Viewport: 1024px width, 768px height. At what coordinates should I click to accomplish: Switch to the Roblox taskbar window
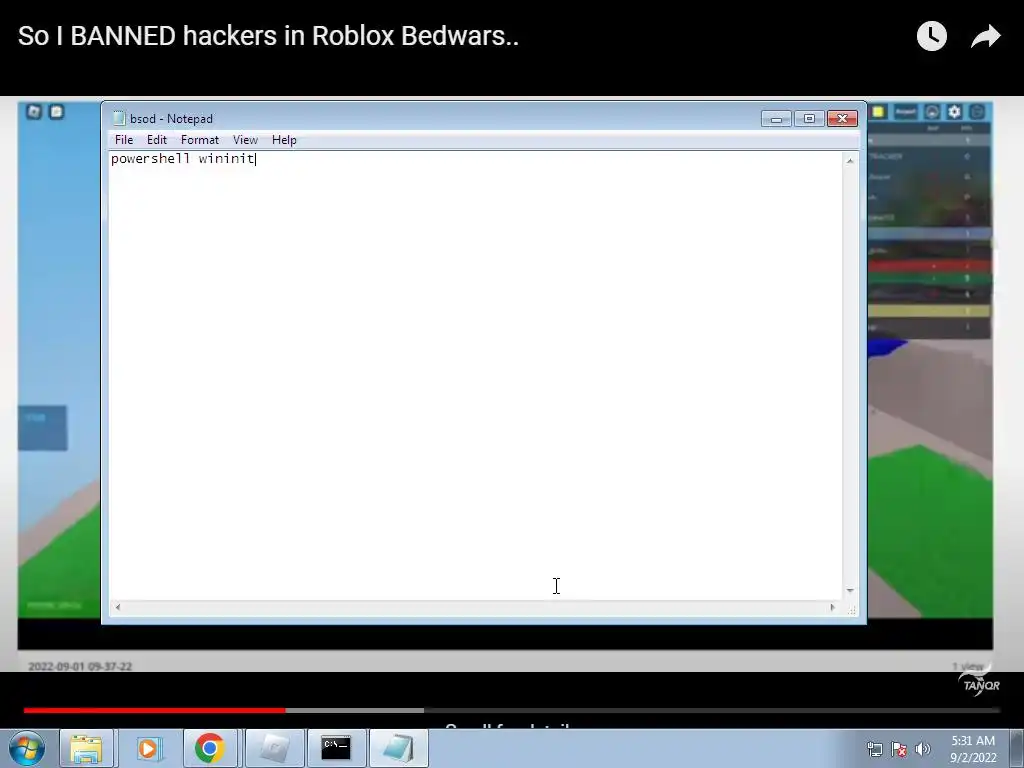[x=275, y=748]
